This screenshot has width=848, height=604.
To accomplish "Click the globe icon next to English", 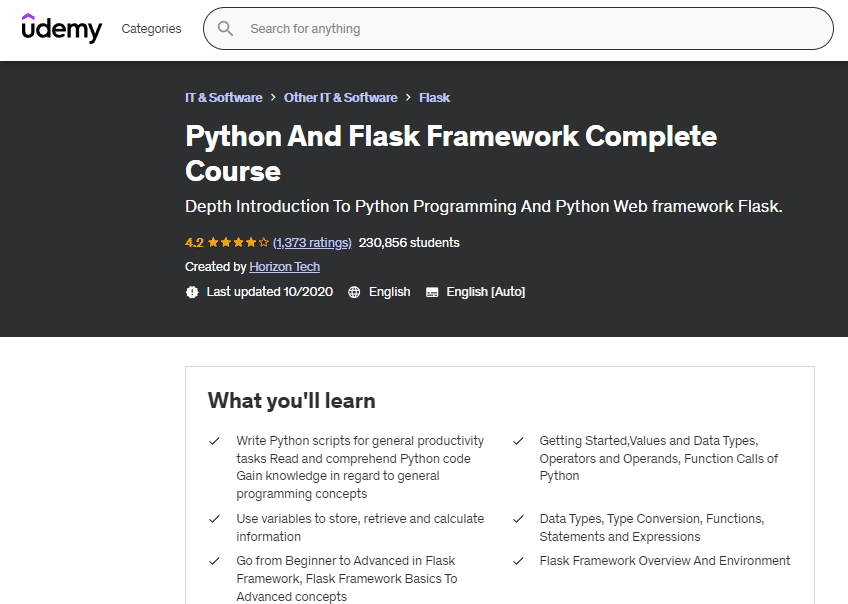I will coord(354,292).
